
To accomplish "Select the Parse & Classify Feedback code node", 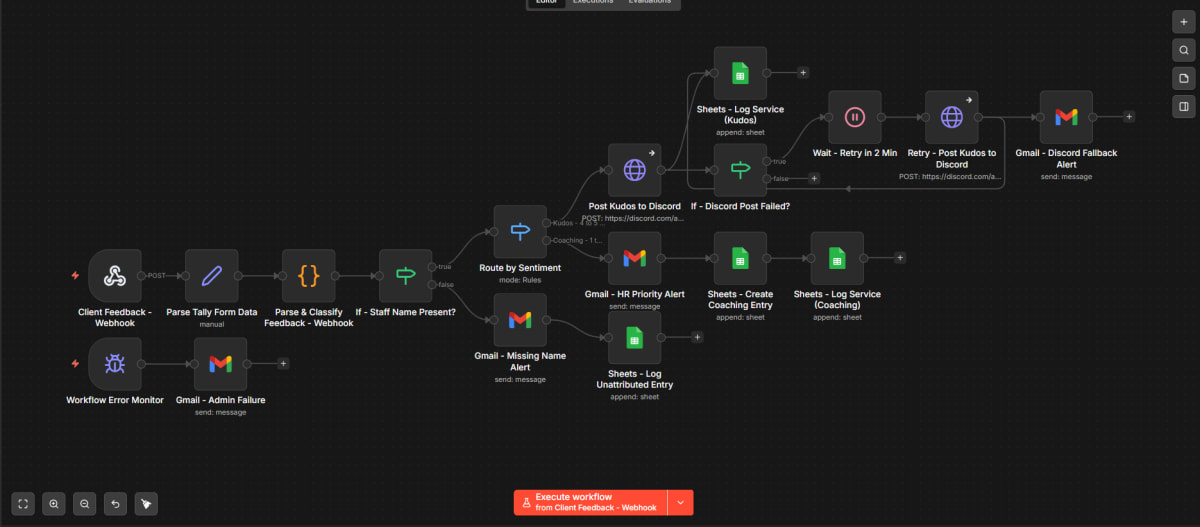I will tap(309, 276).
